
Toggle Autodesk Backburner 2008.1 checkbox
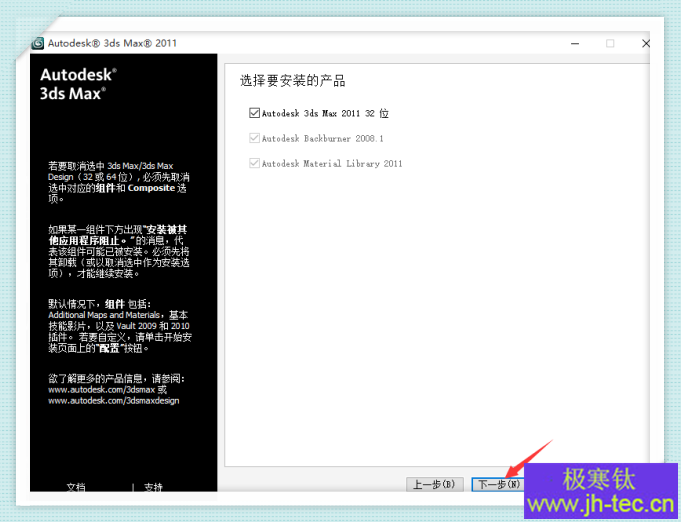255,139
